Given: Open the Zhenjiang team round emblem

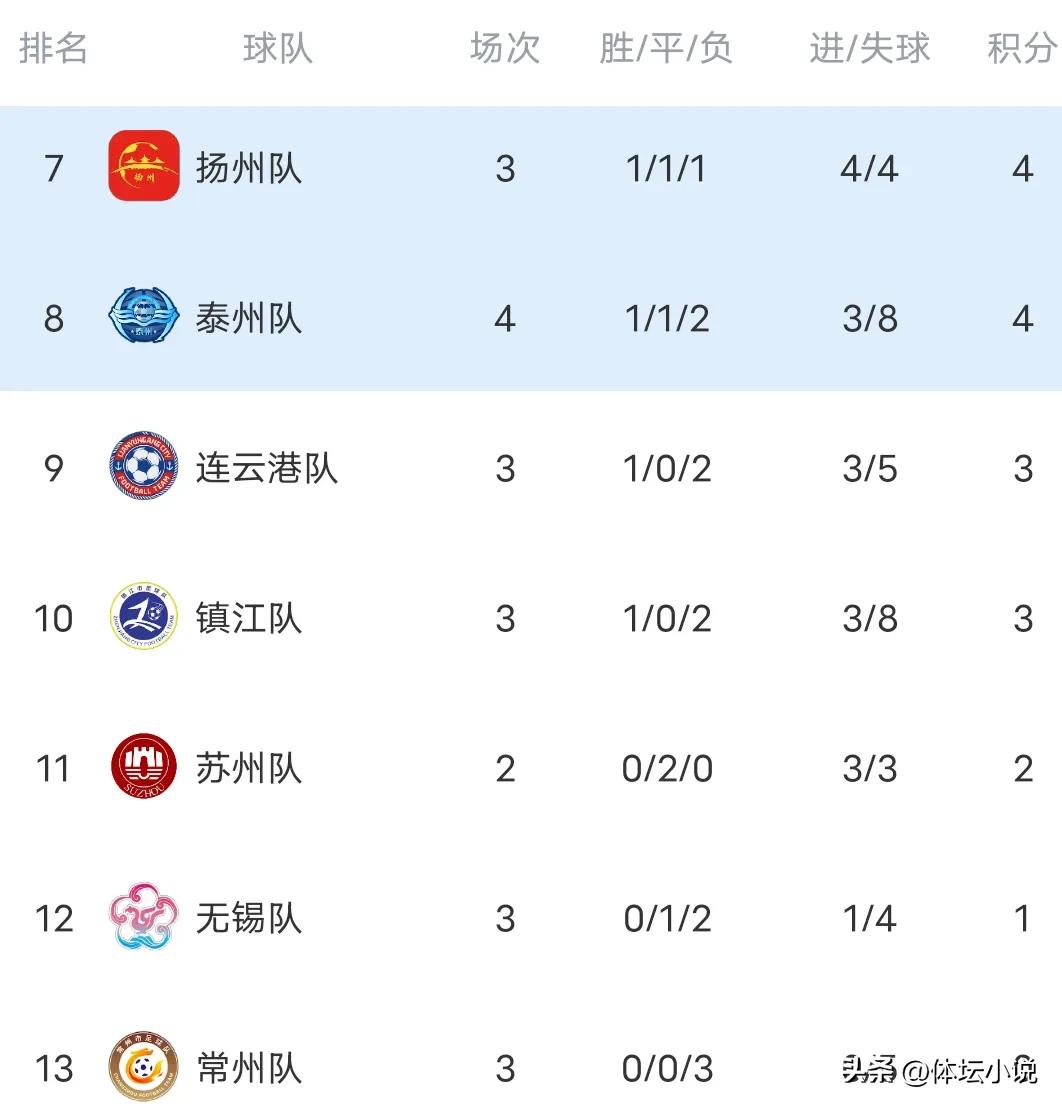Looking at the screenshot, I should click(144, 616).
